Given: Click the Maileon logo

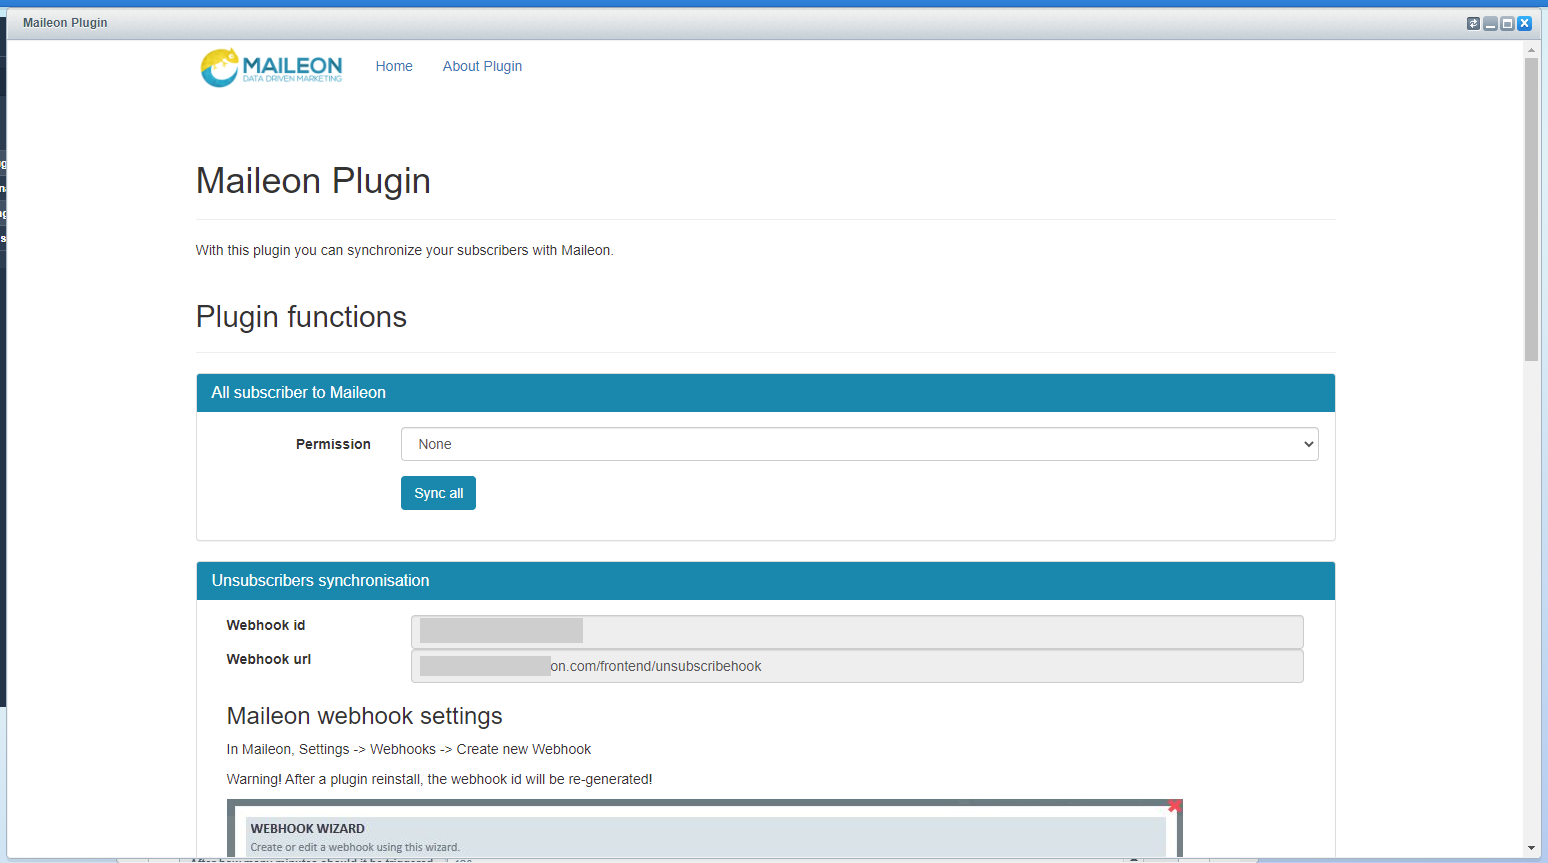Looking at the screenshot, I should click(x=271, y=67).
